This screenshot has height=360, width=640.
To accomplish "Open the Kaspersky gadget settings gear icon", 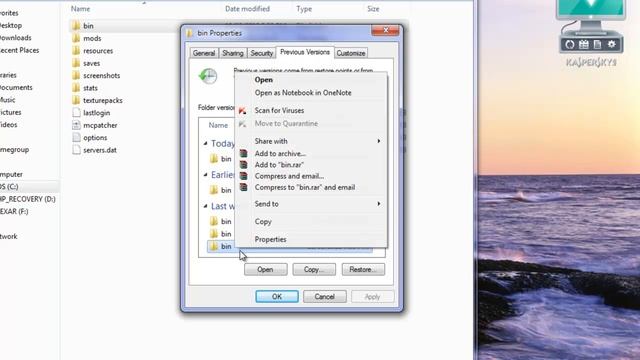I will pyautogui.click(x=611, y=44).
